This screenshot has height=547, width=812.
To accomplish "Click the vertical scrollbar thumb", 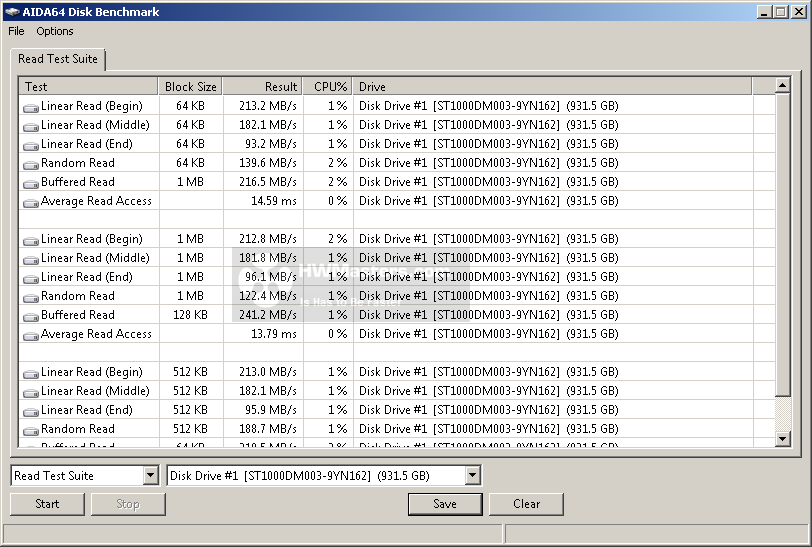I will (x=782, y=243).
